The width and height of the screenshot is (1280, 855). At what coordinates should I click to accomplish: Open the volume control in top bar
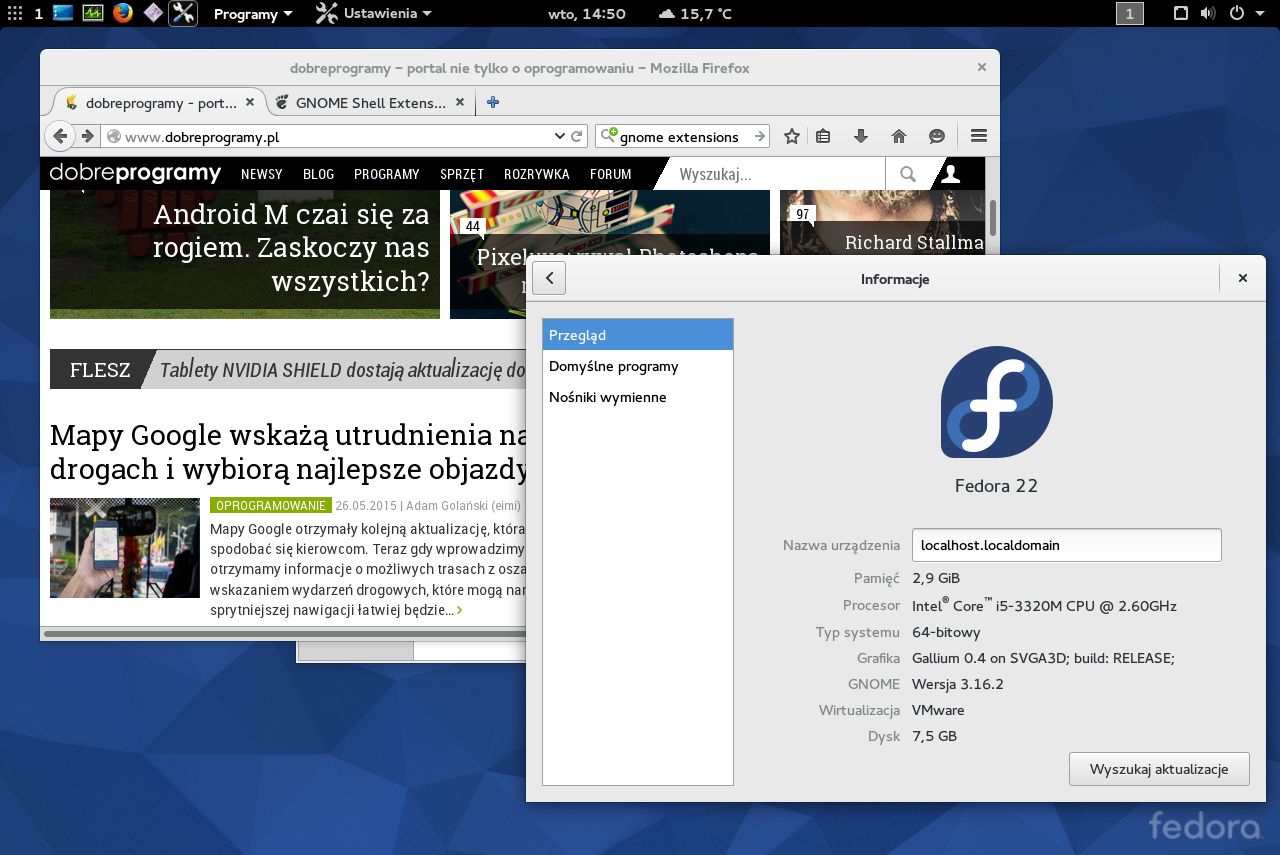pos(1208,13)
